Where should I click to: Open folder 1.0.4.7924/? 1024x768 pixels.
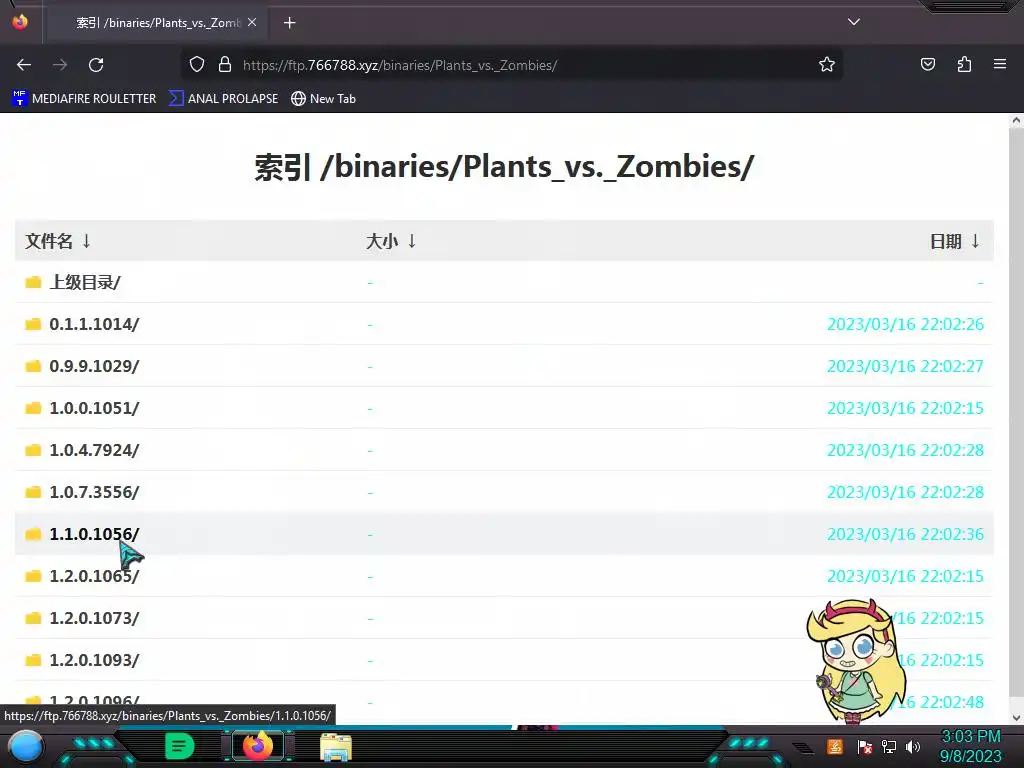[94, 450]
